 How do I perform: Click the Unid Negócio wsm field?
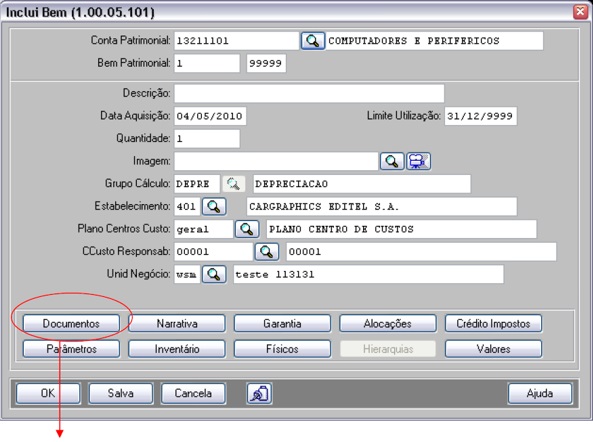187,275
